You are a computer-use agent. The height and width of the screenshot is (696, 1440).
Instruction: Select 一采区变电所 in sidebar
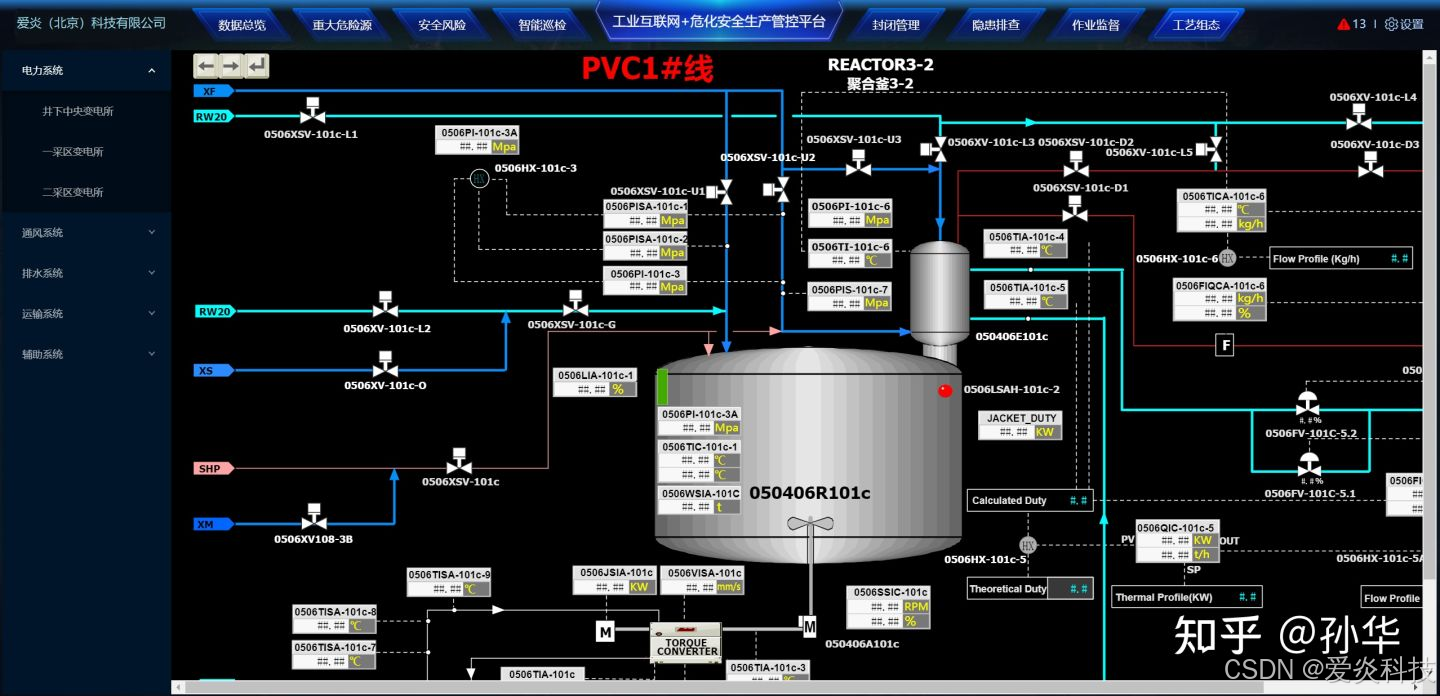pos(73,152)
